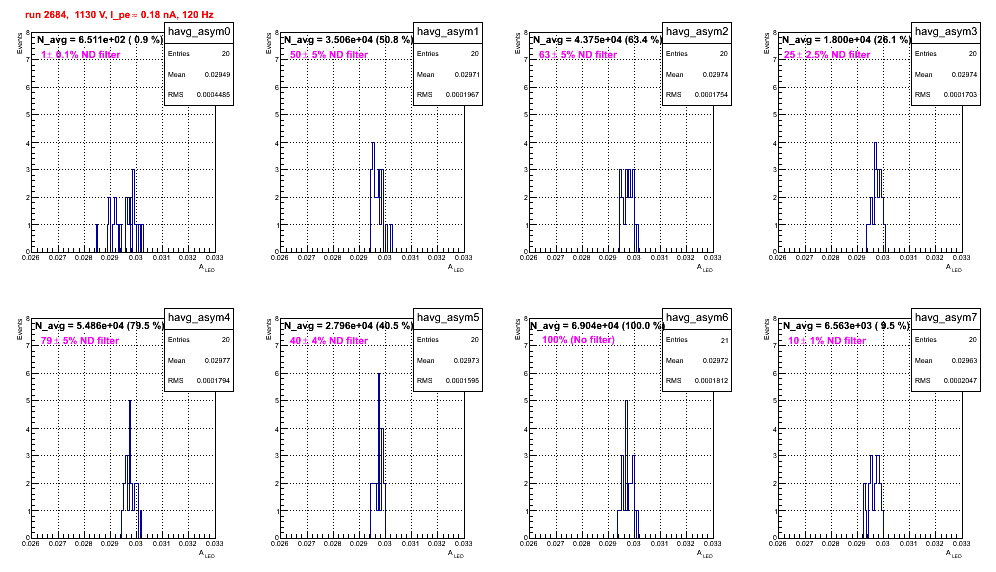Viewport: 996px width, 572px height.
Task: Click the N_avg = 3.506e+04 label
Action: [348, 39]
